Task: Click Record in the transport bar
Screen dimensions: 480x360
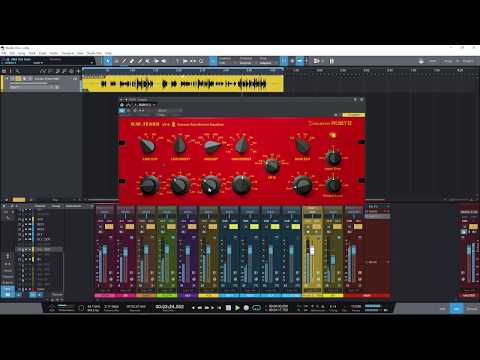Action: 246,308
